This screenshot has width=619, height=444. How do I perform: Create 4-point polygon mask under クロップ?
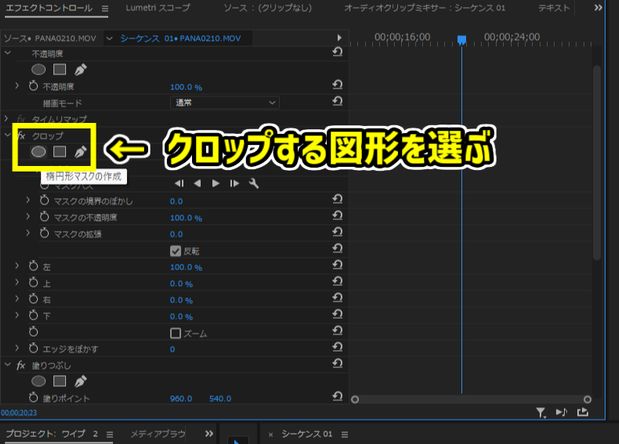(60, 152)
